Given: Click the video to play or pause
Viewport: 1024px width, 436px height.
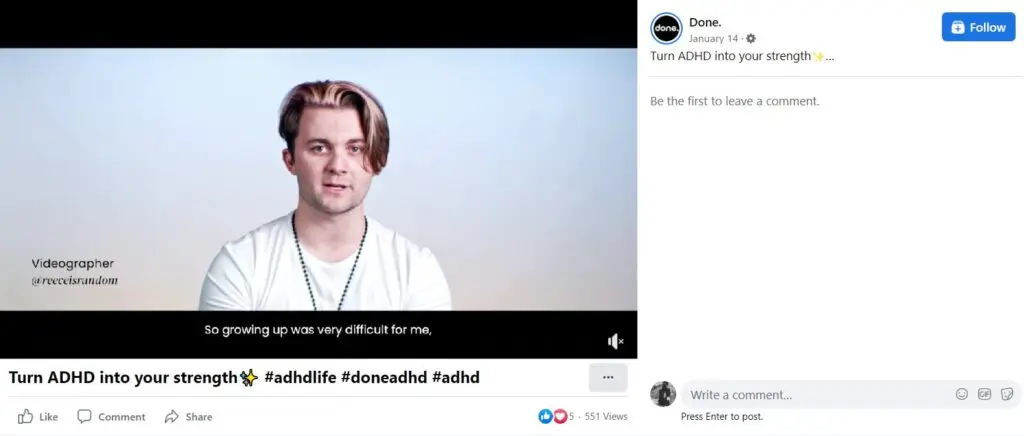Looking at the screenshot, I should point(318,179).
